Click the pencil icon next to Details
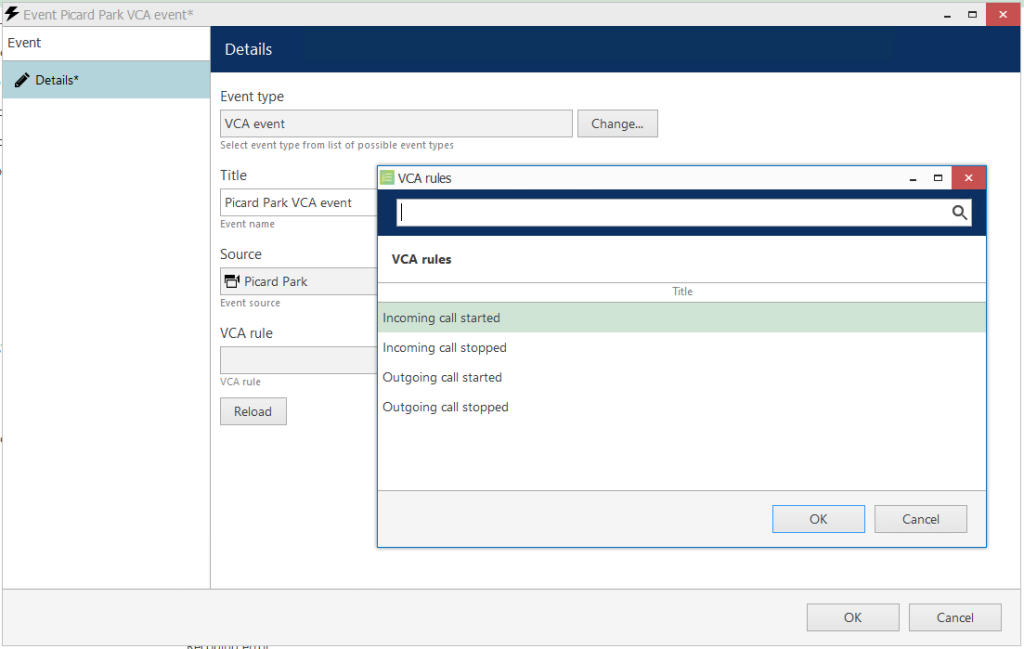Image resolution: width=1024 pixels, height=649 pixels. pyautogui.click(x=22, y=80)
